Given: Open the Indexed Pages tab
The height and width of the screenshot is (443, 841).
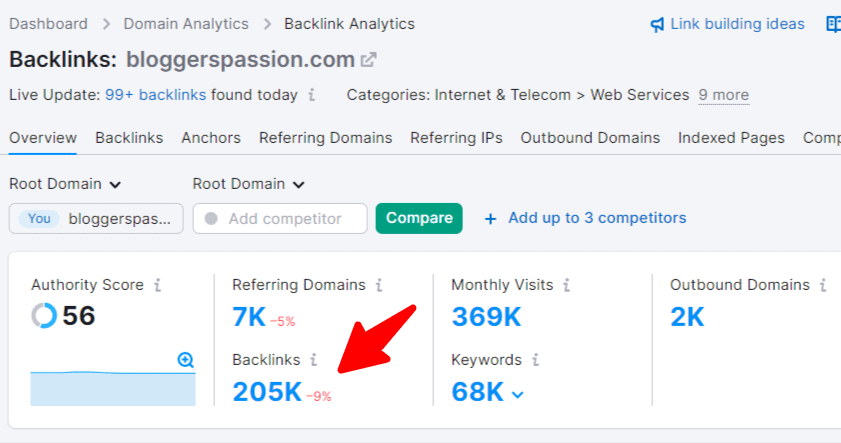Looking at the screenshot, I should (731, 138).
